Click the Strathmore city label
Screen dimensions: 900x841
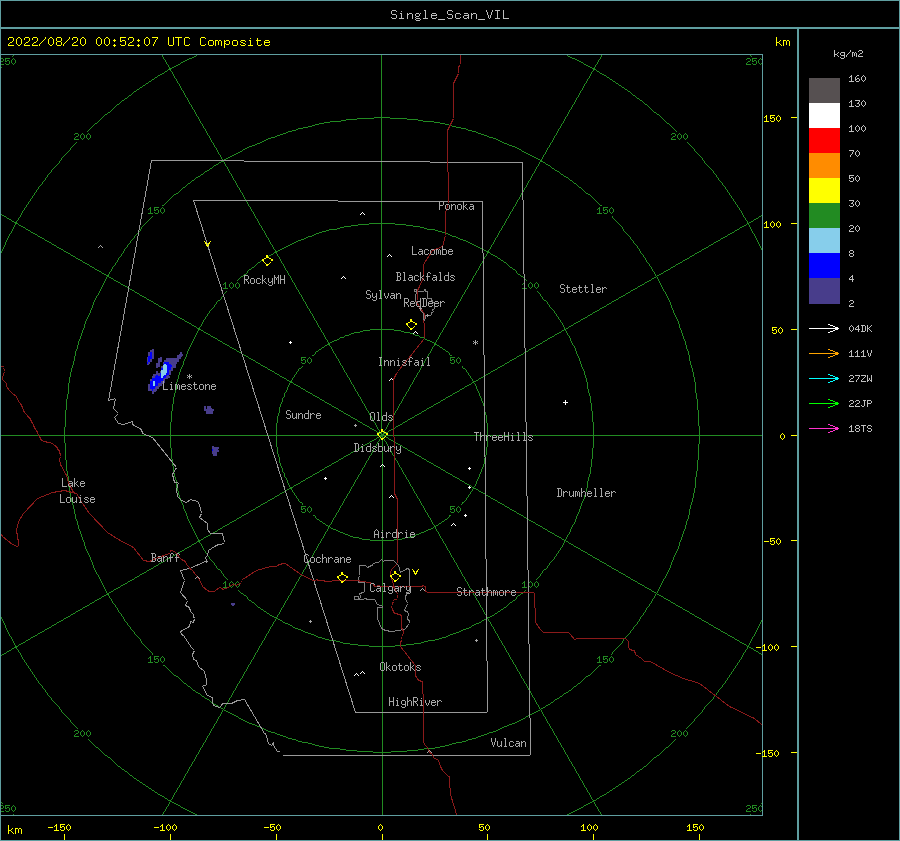486,592
